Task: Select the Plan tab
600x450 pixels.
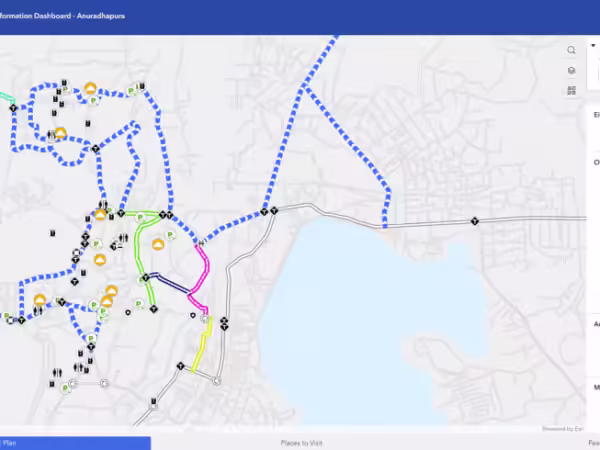Action: (x=75, y=442)
